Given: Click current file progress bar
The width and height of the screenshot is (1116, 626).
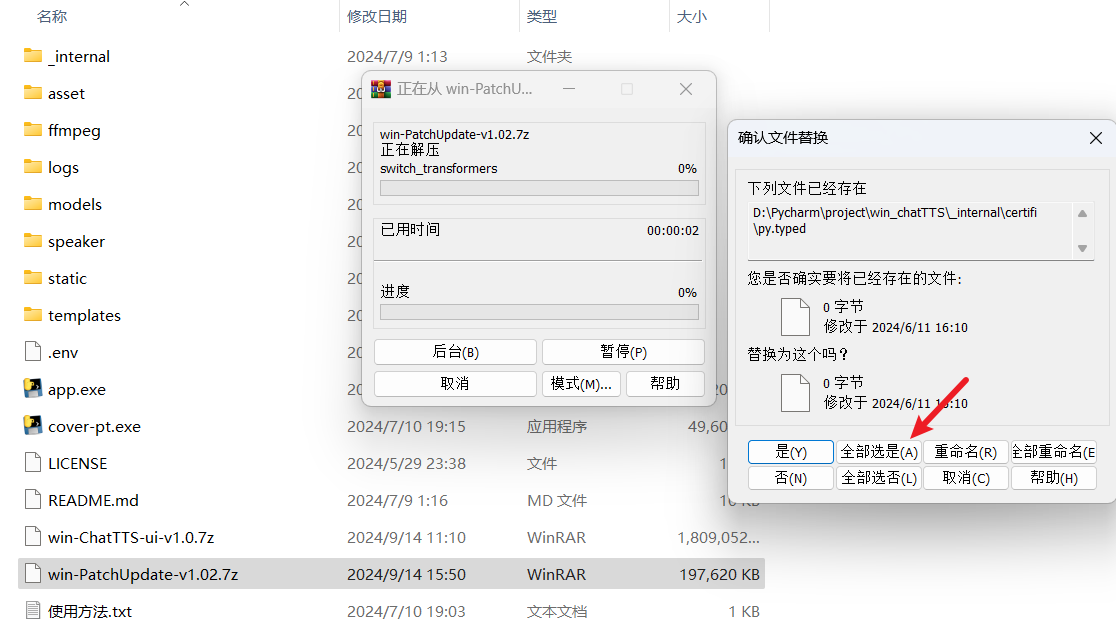Looking at the screenshot, I should [539, 188].
